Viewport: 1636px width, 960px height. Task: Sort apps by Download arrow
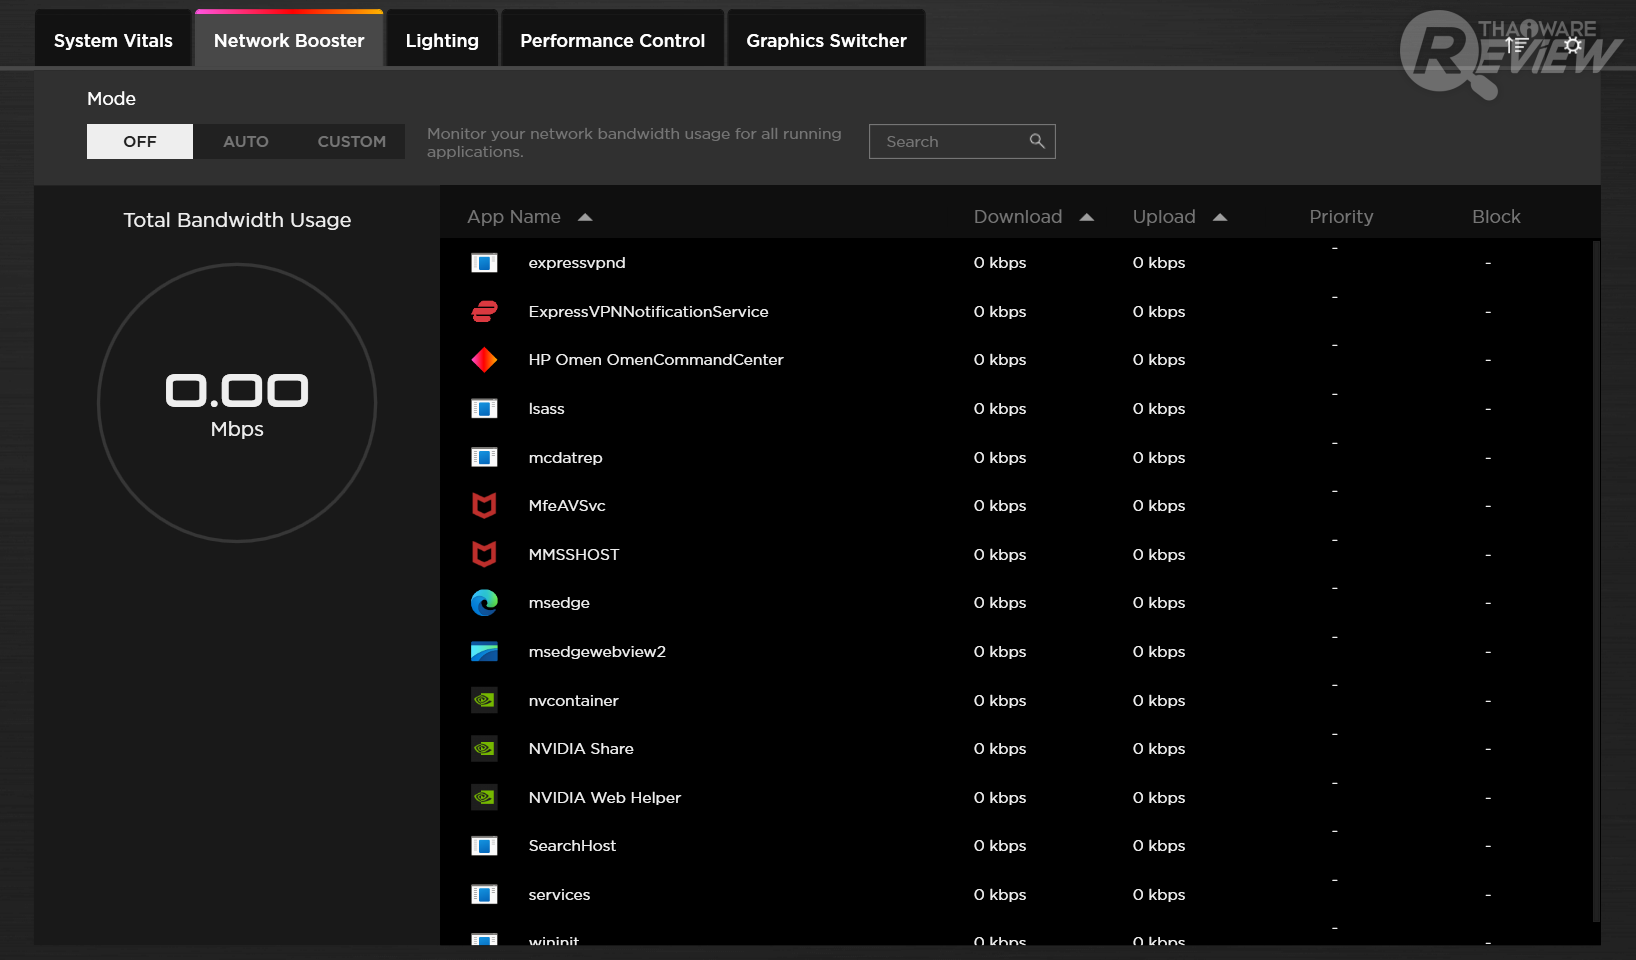(x=1087, y=217)
